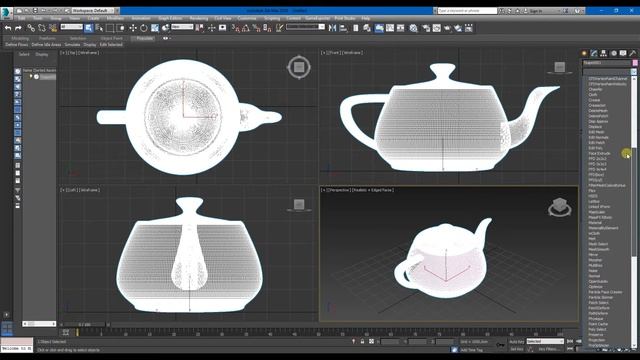Open the Customize menu
This screenshot has width=640, height=360.
click(247, 18)
